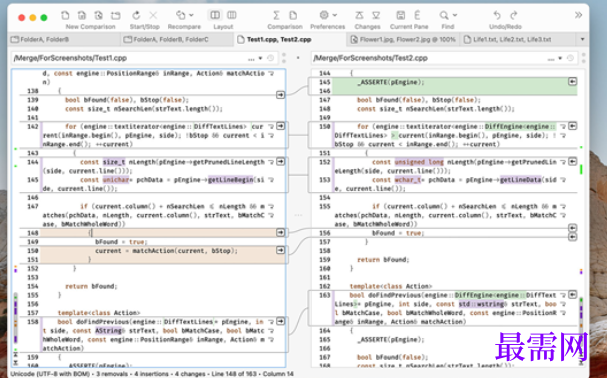This screenshot has height=378, width=607.
Task: Create a new folder comparison
Action: click(x=115, y=15)
